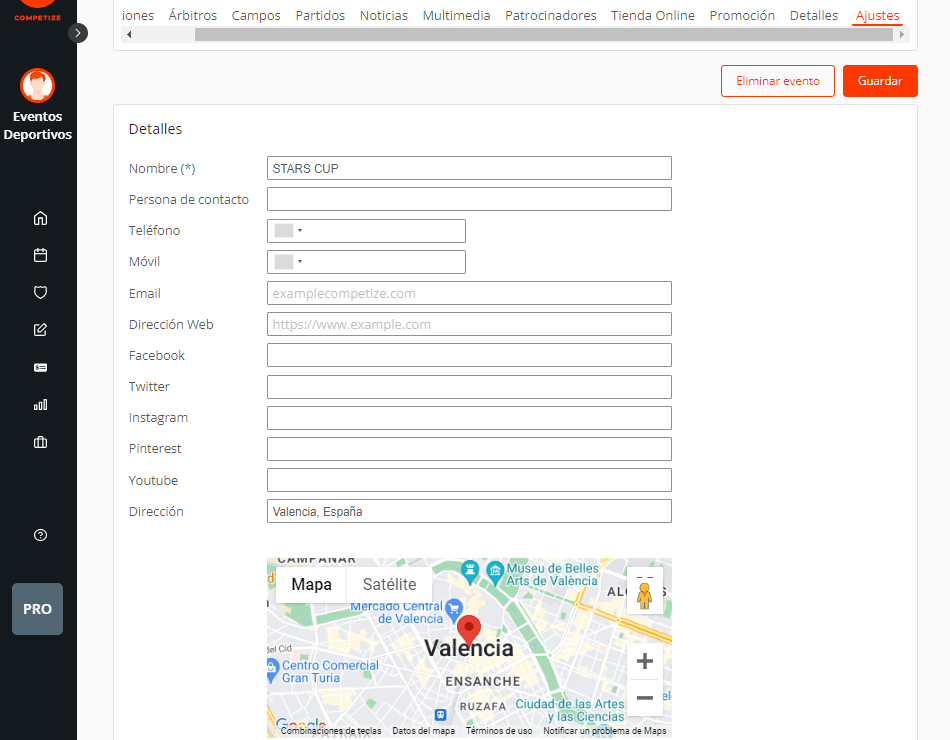This screenshot has width=950, height=740.
Task: Click the Email input field
Action: click(x=469, y=293)
